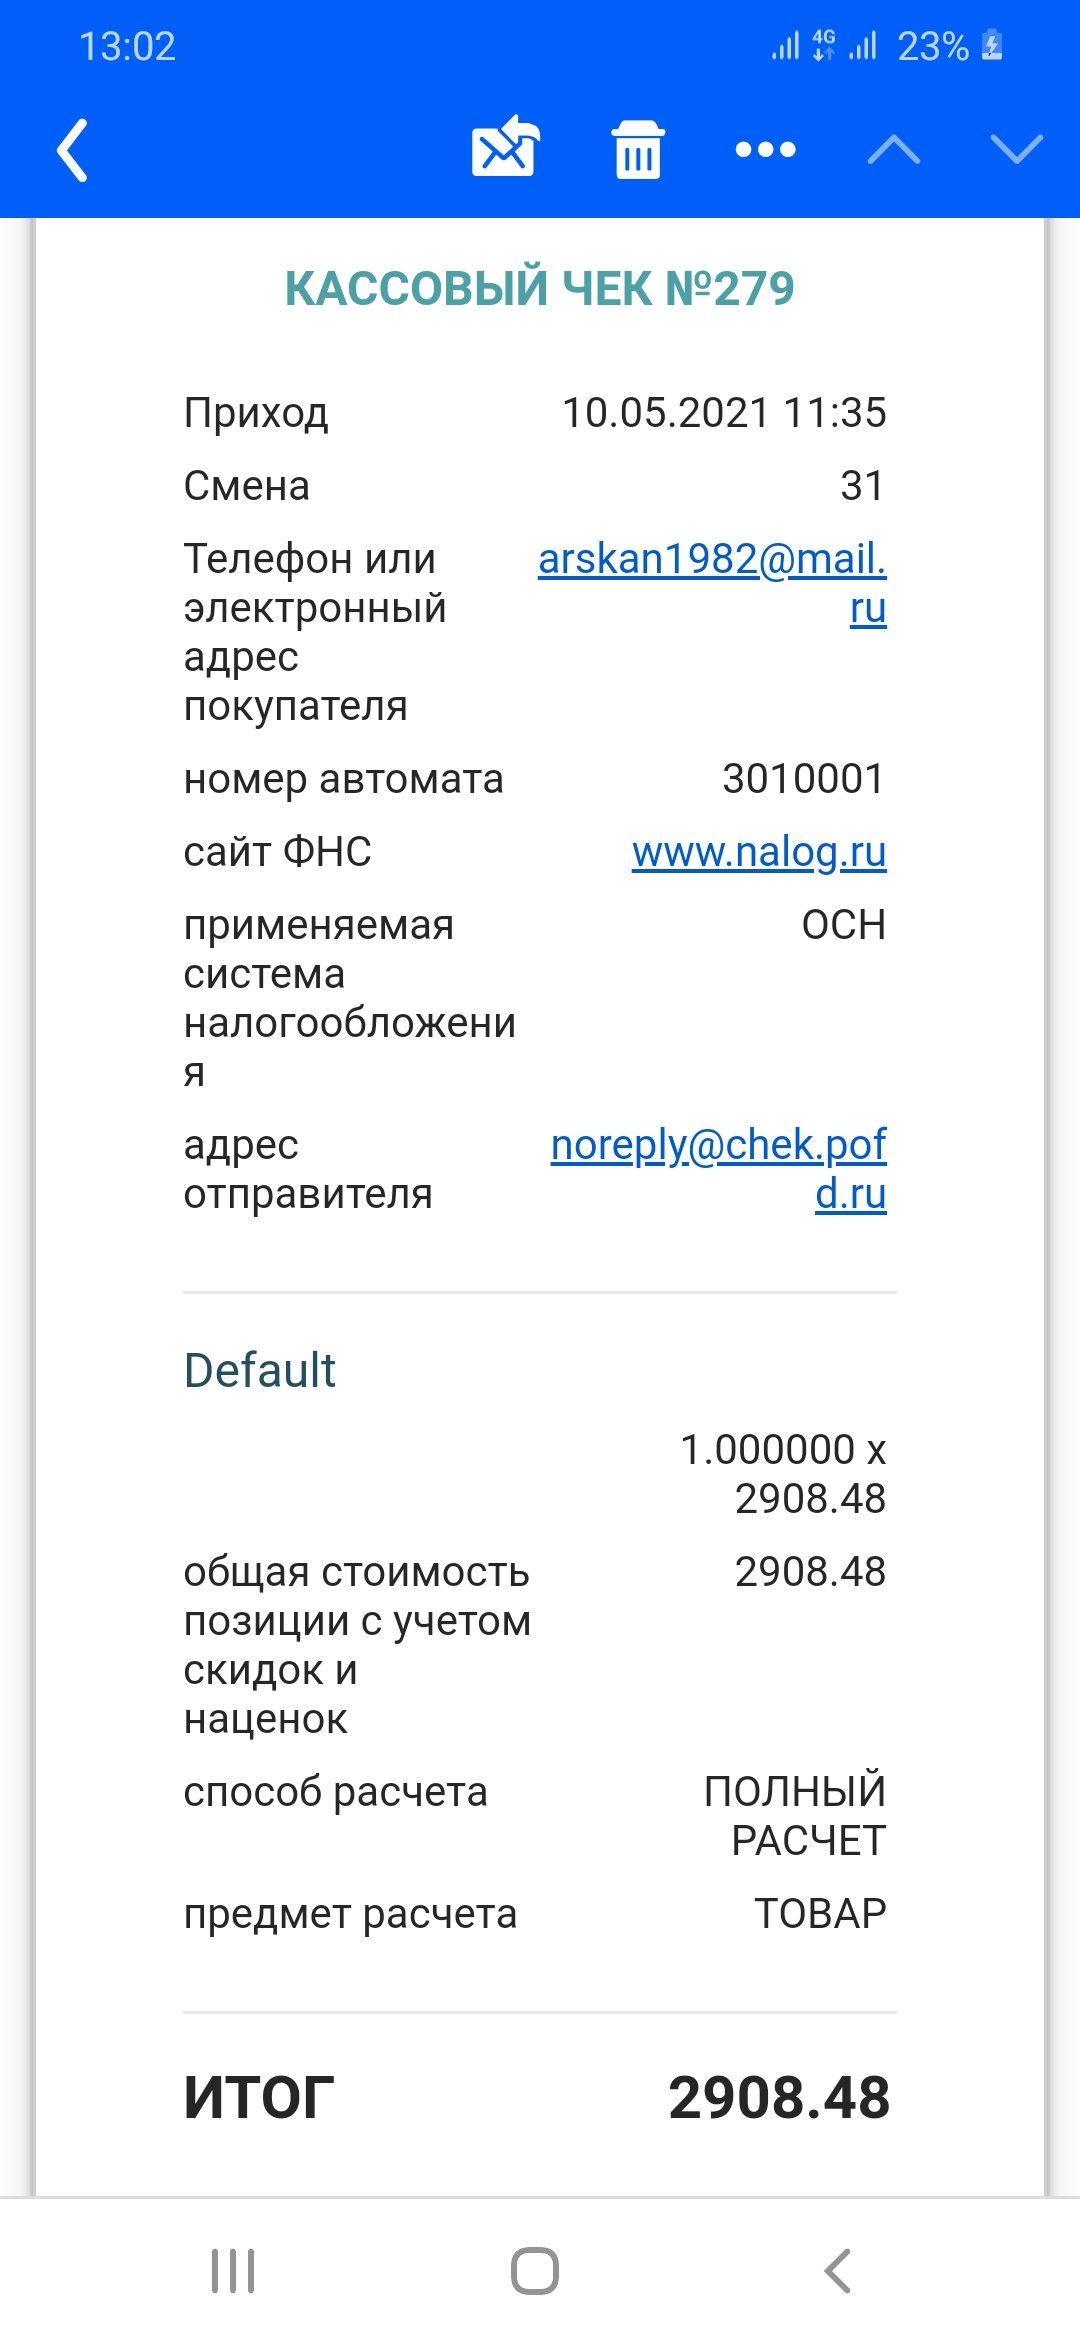The image size is (1080, 2340).
Task: Tap the receipt date 10.05.2021 11:35
Action: (x=724, y=413)
